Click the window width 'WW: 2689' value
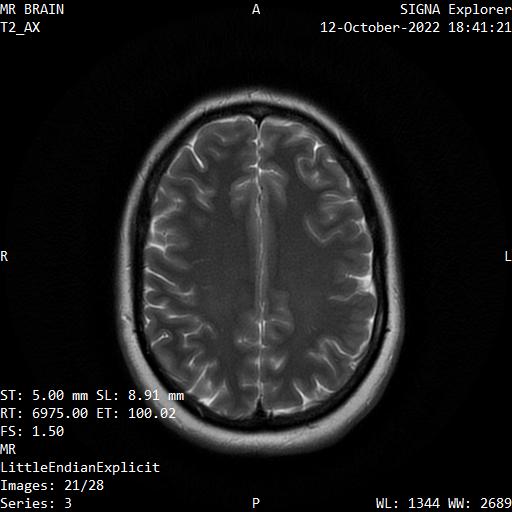This screenshot has width=512, height=512. [x=480, y=503]
